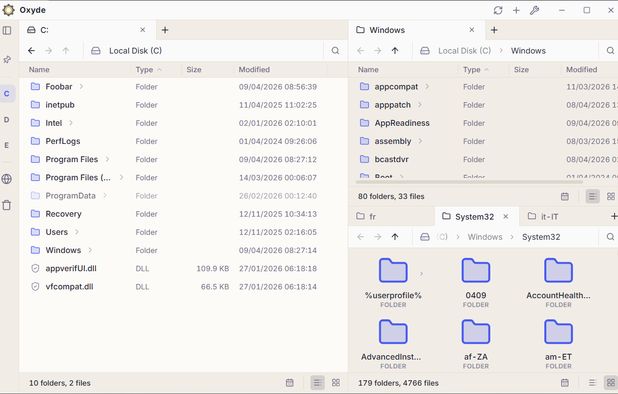Expand the Foobar folder chevron
Image resolution: width=618 pixels, height=394 pixels.
coord(81,86)
